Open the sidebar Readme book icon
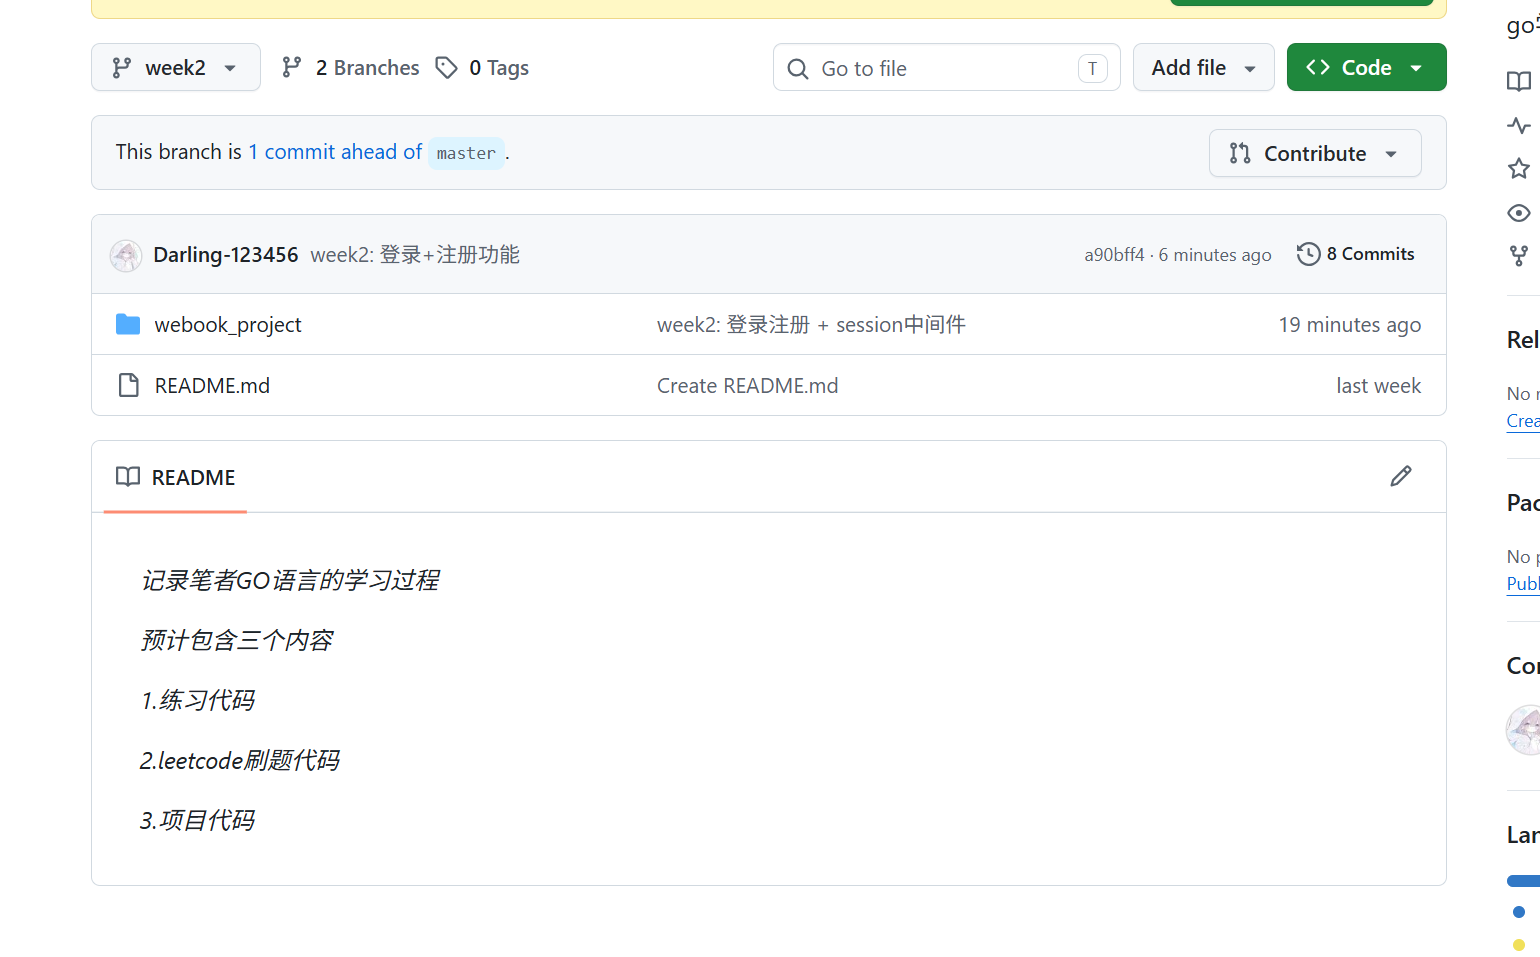 click(1519, 82)
